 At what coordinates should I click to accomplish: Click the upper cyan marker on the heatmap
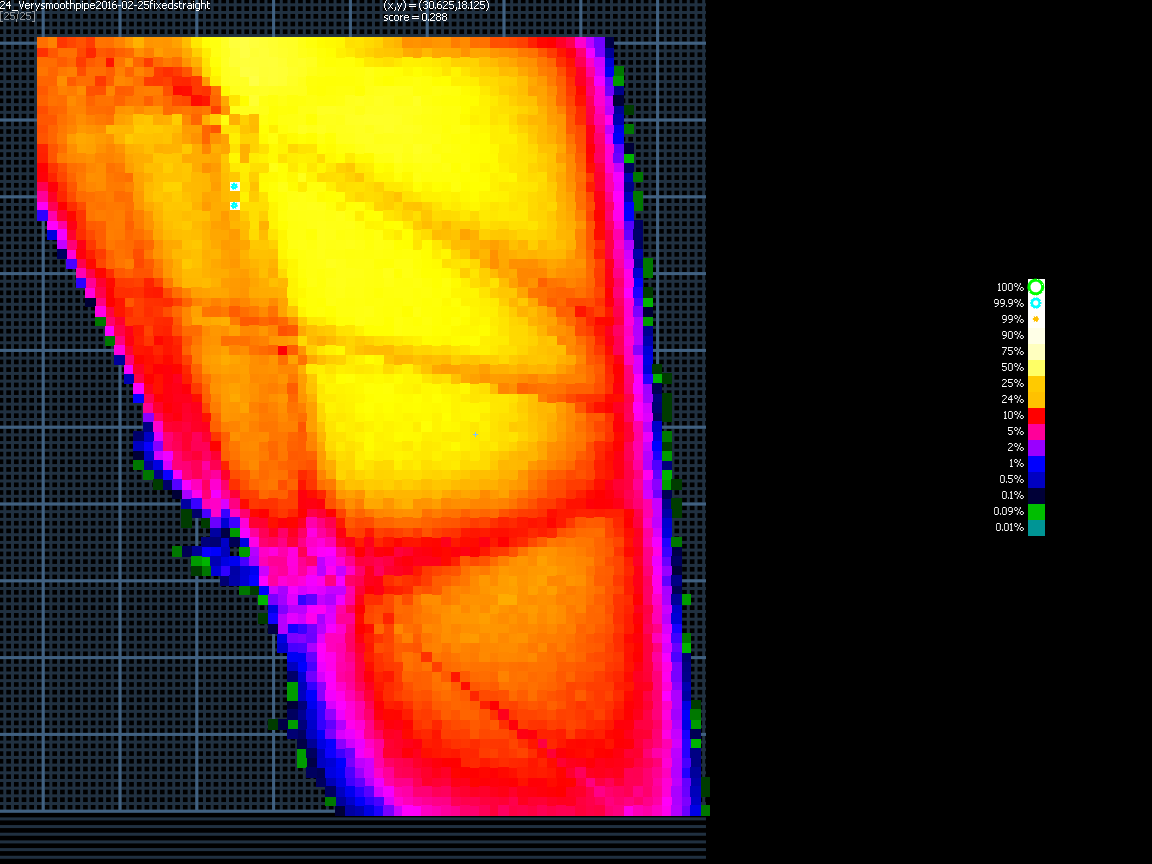coord(234,186)
